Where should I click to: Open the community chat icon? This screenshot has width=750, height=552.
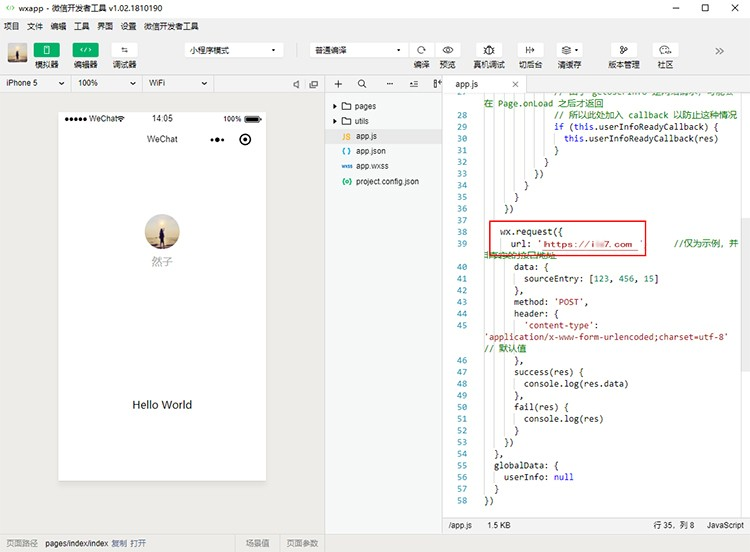point(665,50)
